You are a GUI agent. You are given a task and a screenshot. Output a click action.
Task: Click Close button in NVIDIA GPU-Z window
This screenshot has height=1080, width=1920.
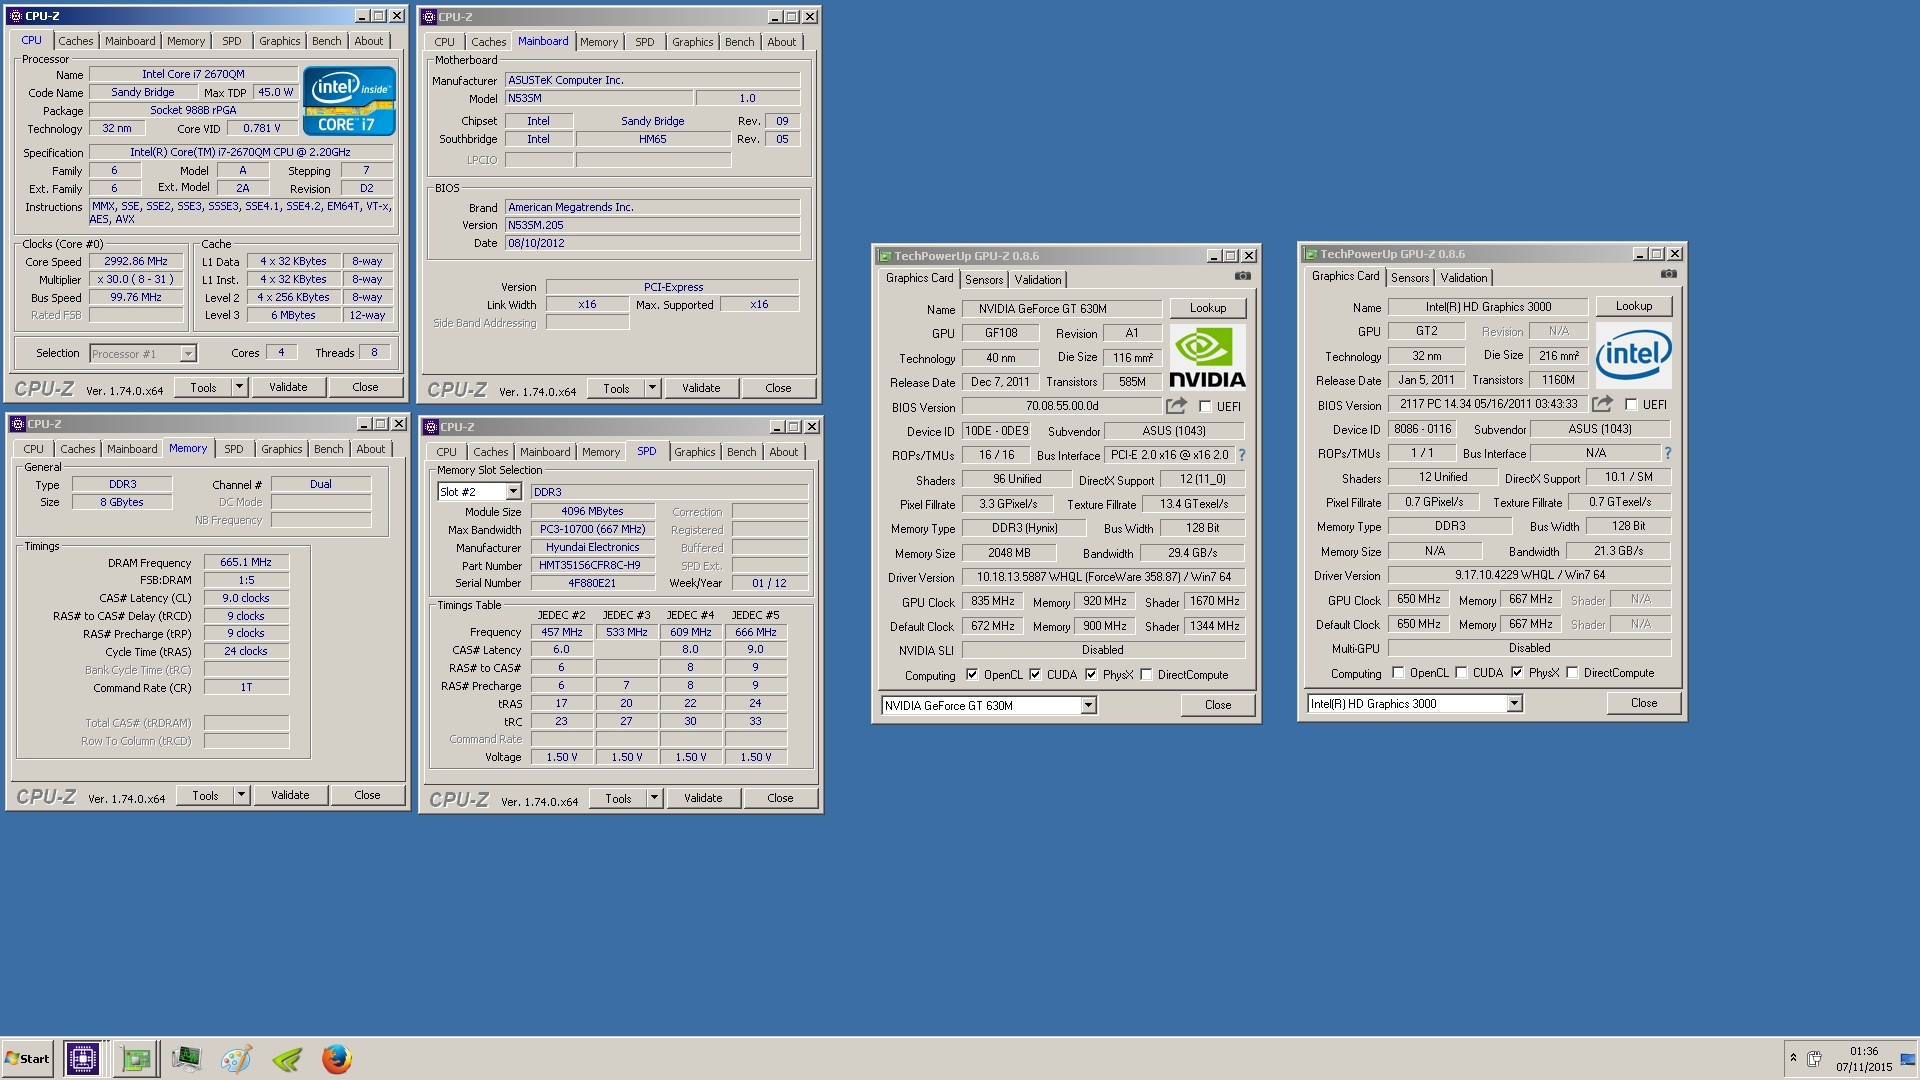pos(1217,705)
